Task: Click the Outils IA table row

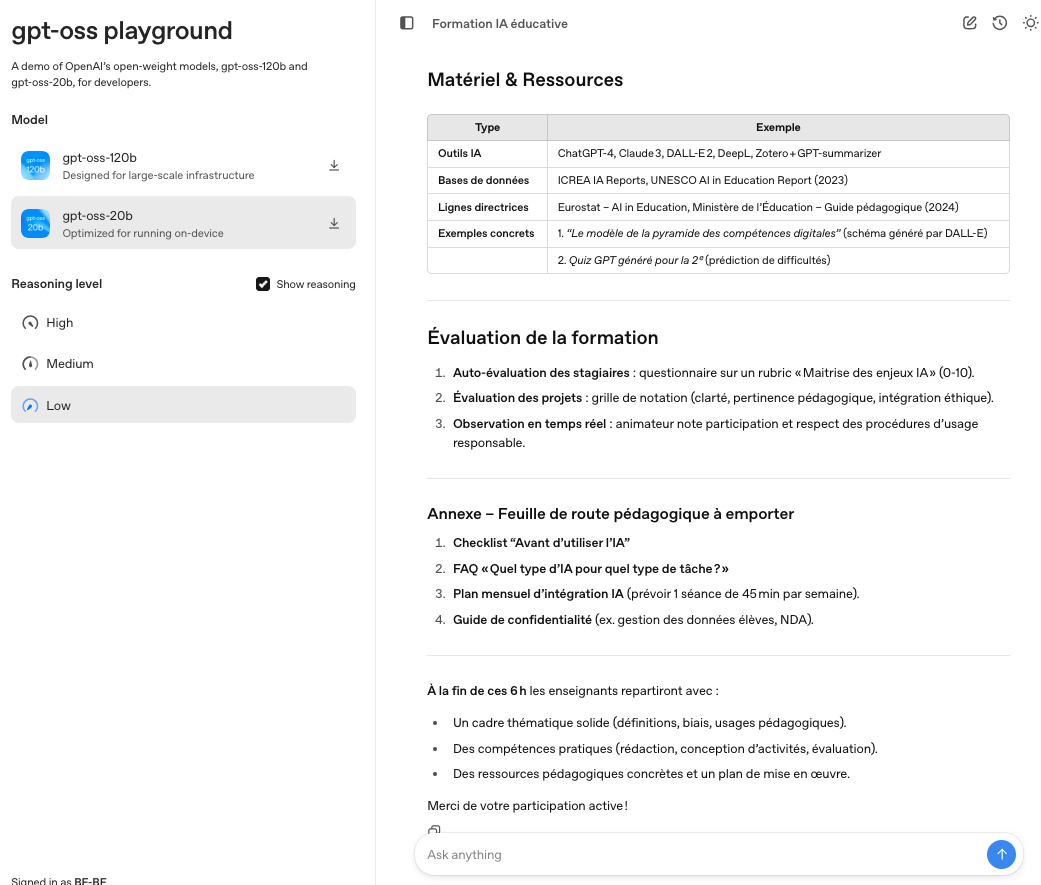Action: [x=718, y=153]
